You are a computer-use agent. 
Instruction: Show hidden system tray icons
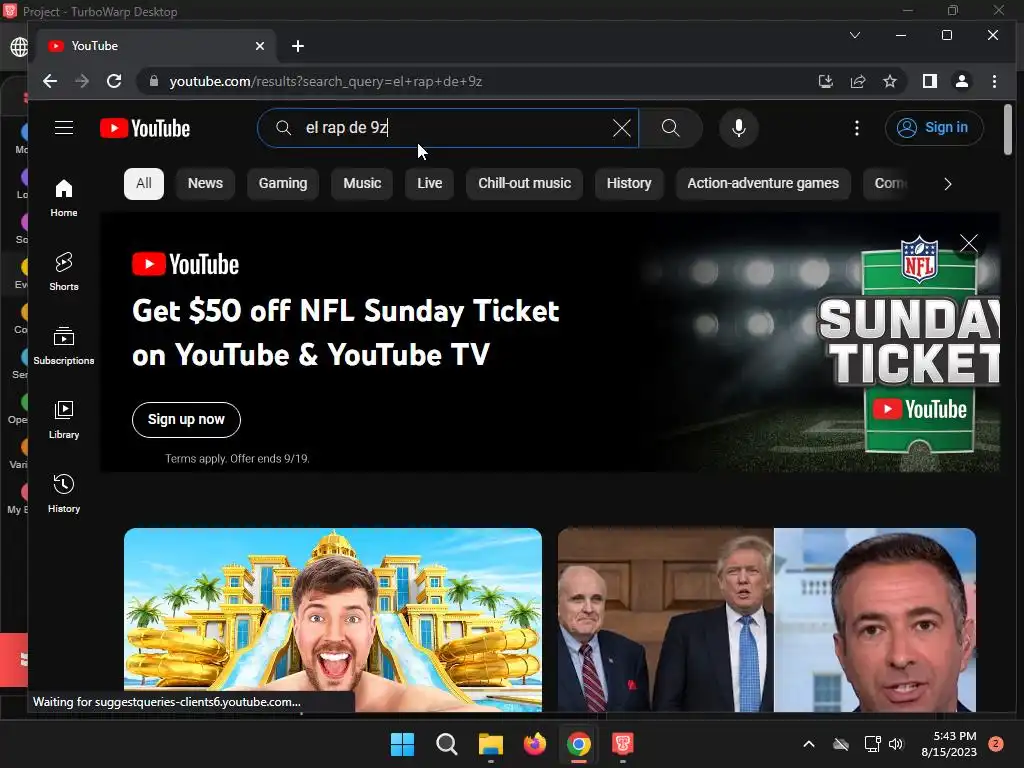[x=808, y=744]
